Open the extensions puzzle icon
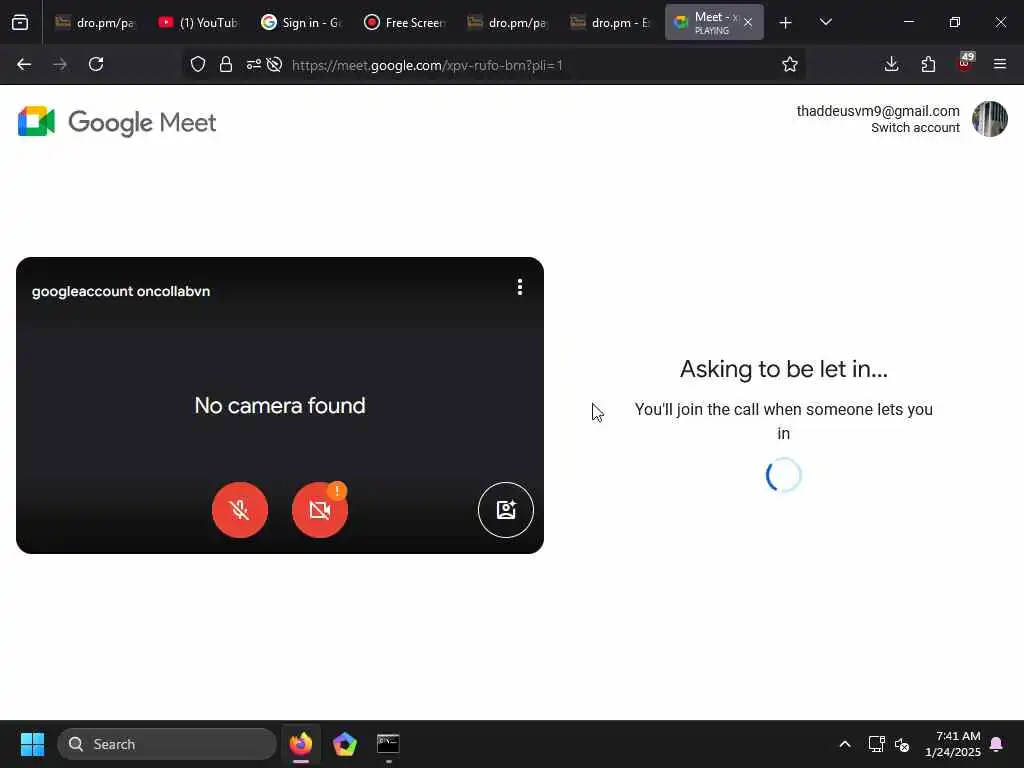The image size is (1024, 768). tap(928, 65)
